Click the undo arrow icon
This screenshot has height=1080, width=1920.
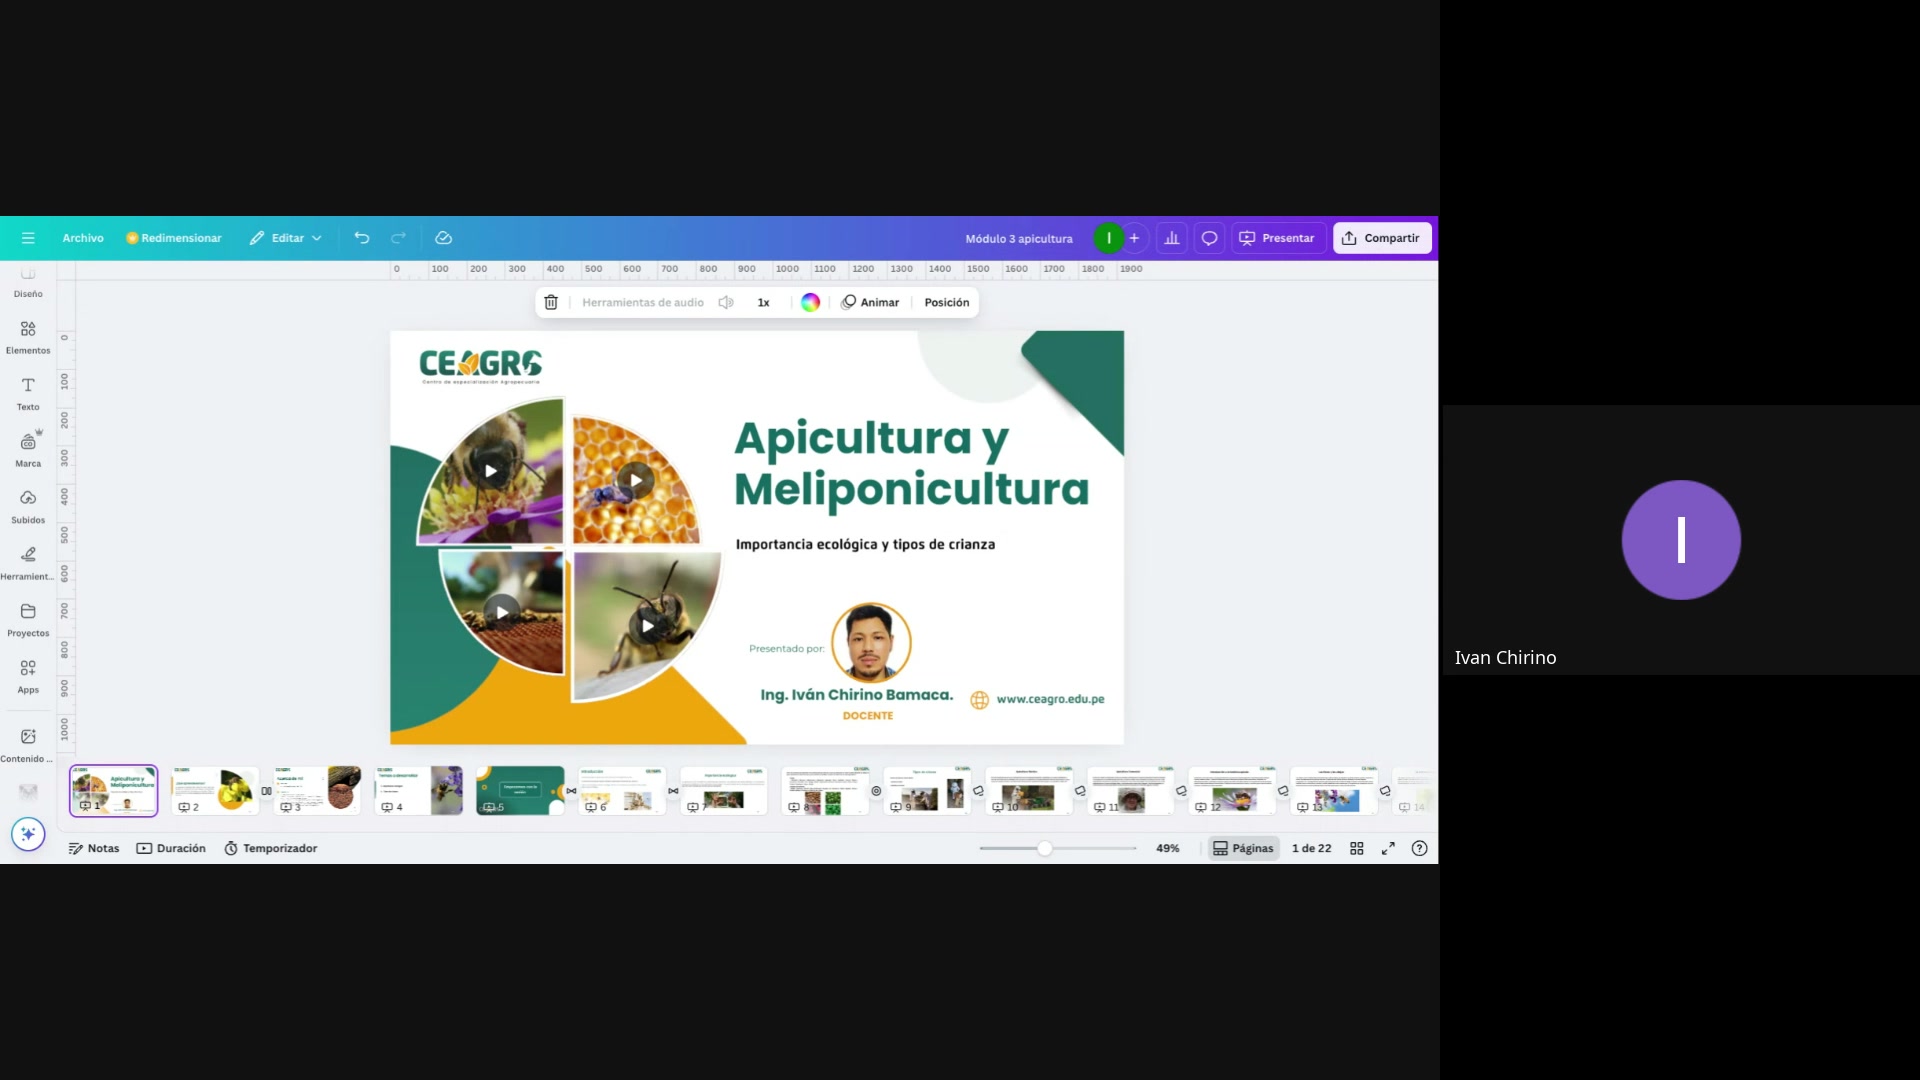pos(362,238)
